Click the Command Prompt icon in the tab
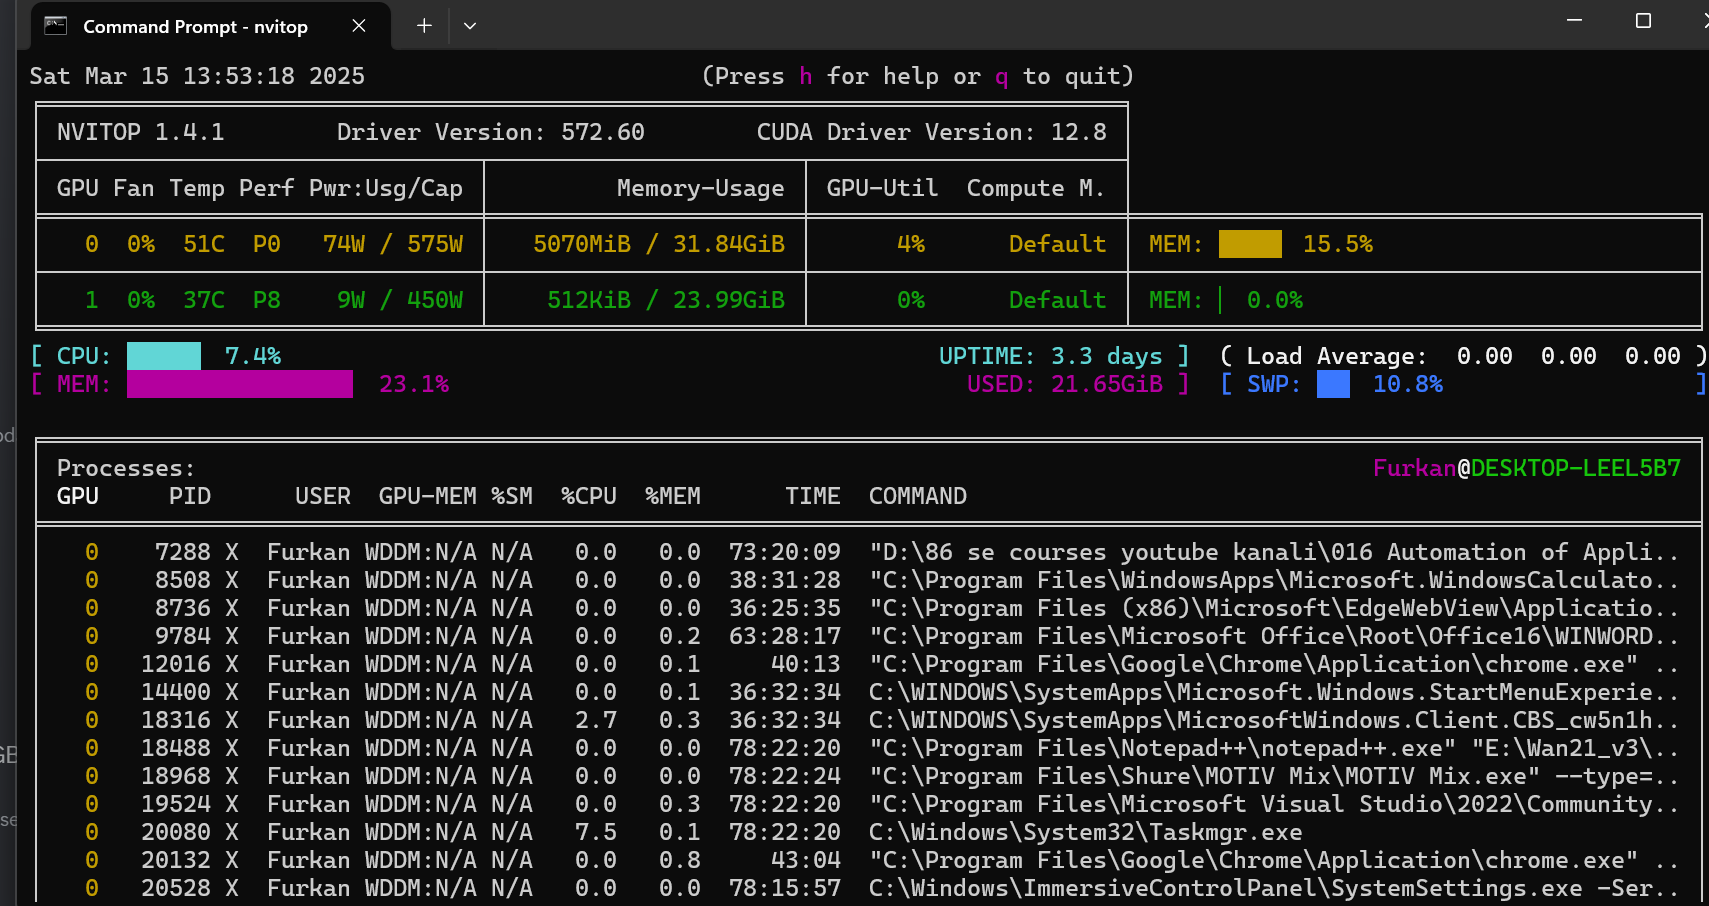The image size is (1709, 906). [56, 26]
